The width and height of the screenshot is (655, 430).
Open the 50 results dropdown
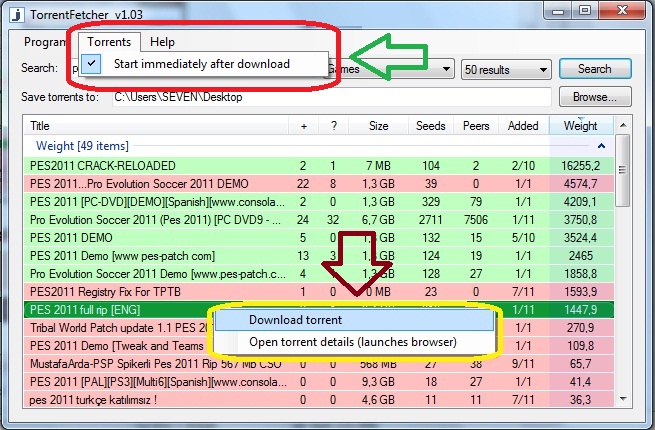point(506,69)
